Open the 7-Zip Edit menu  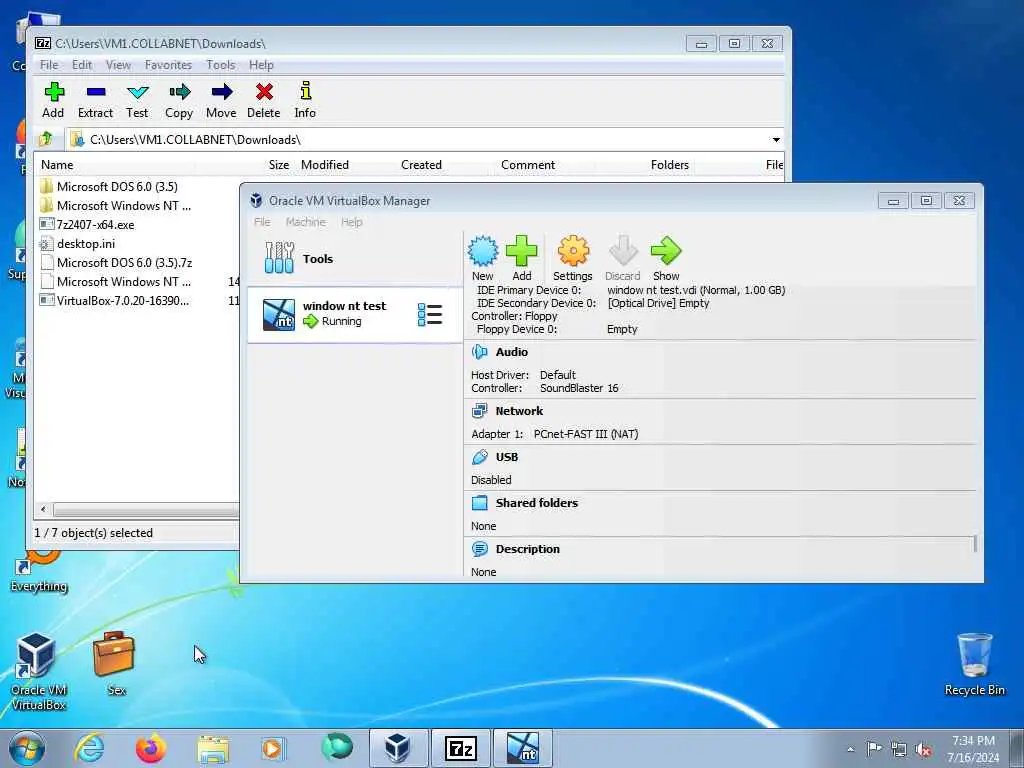[82, 65]
